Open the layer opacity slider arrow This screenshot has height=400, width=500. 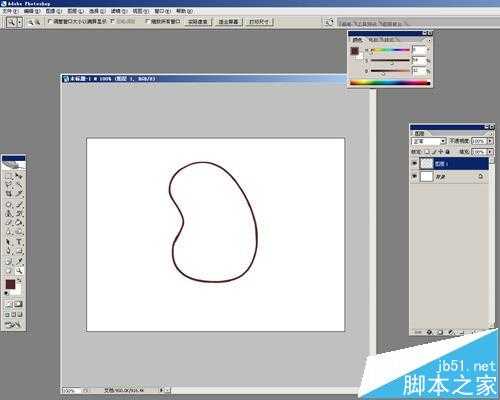point(490,141)
